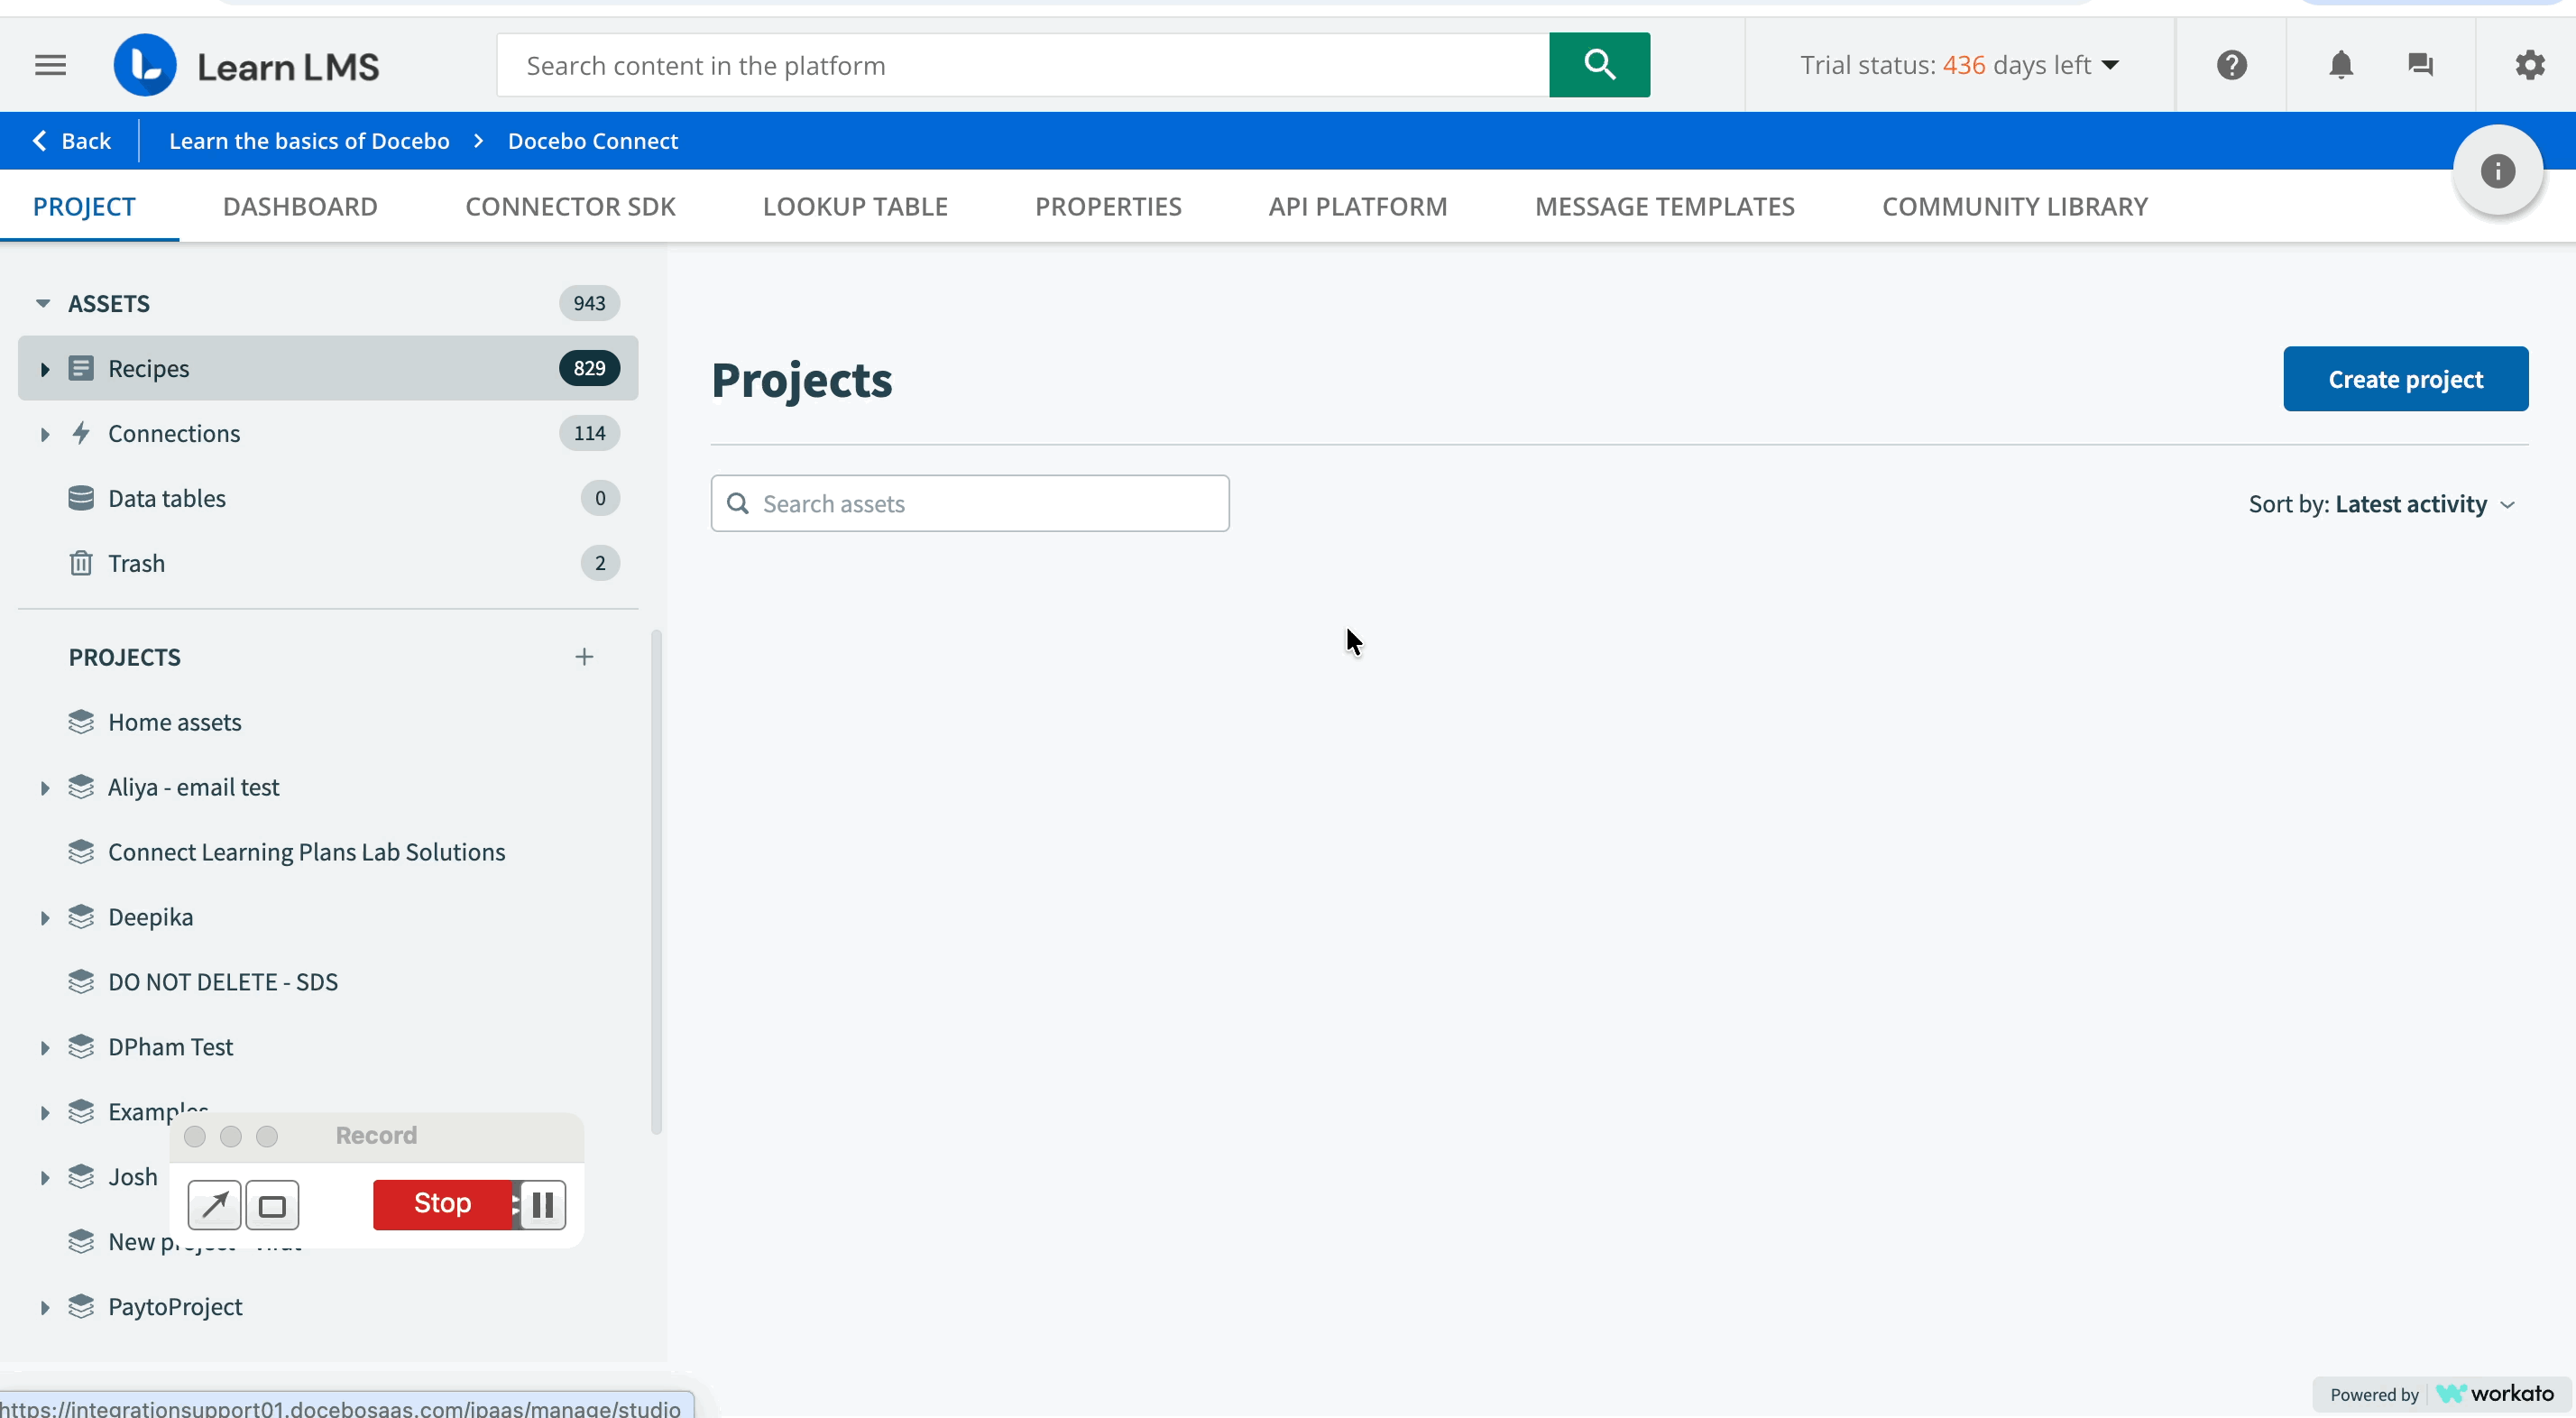Open the hamburger main menu
Viewport: 2576px width, 1418px height.
pyautogui.click(x=50, y=66)
